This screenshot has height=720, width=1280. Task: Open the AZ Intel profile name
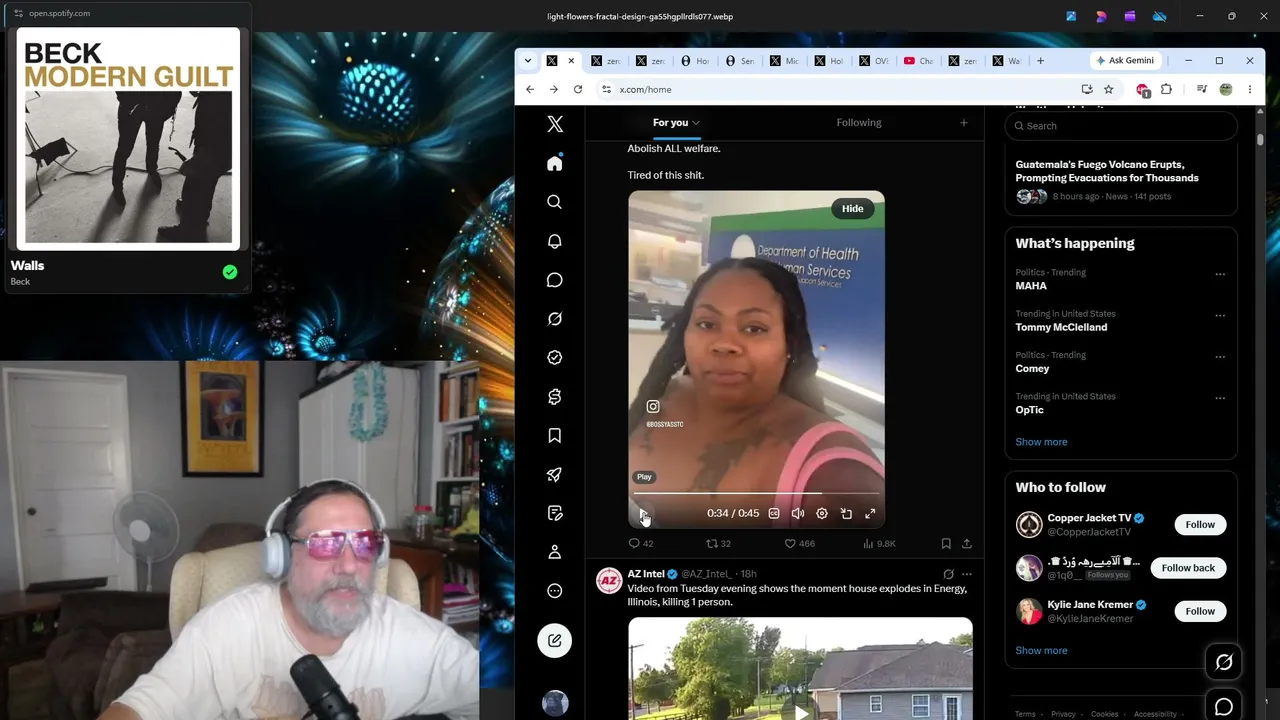pyautogui.click(x=646, y=574)
